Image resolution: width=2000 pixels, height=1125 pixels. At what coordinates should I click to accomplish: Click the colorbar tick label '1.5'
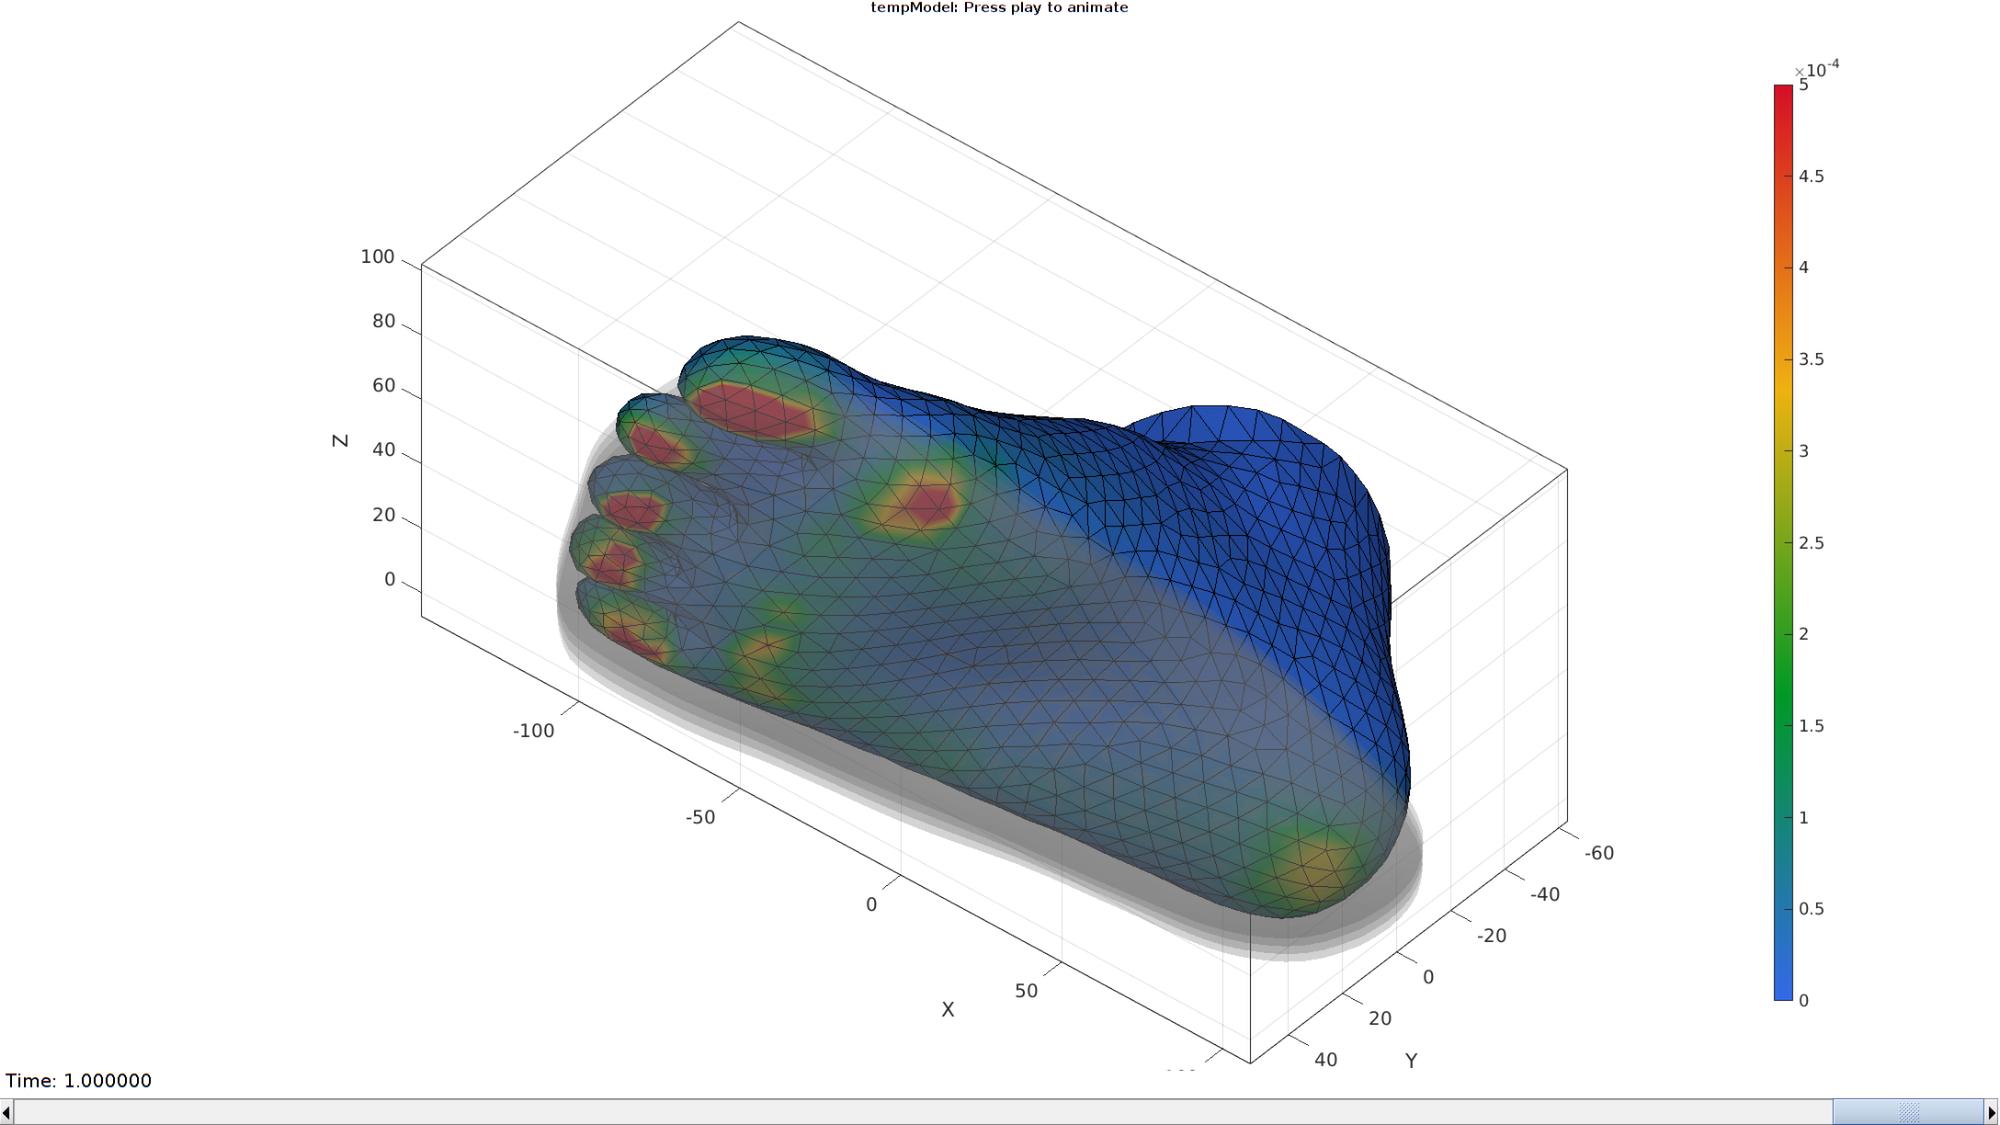pyautogui.click(x=1811, y=726)
